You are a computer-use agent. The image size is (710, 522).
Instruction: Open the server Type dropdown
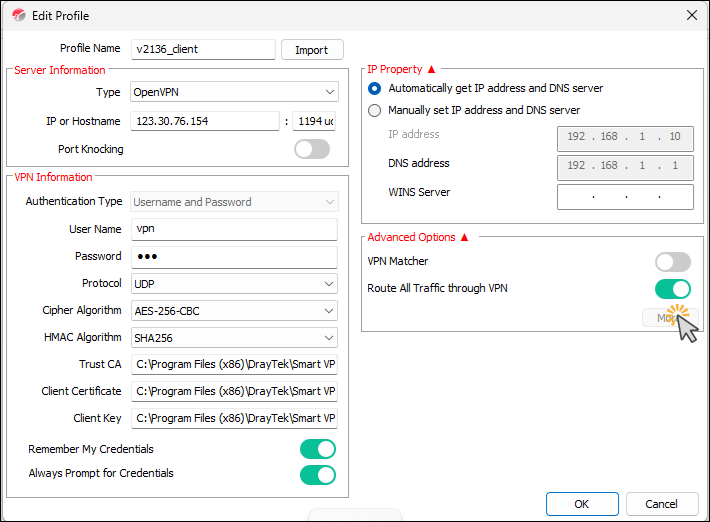point(235,93)
